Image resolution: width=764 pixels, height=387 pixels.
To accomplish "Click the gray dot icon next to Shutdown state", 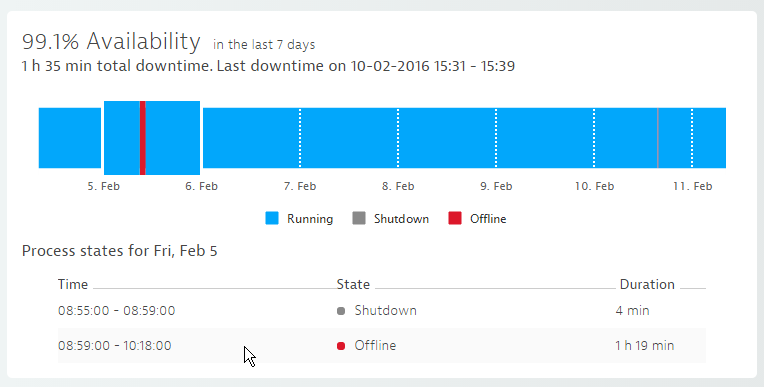I will click(341, 311).
